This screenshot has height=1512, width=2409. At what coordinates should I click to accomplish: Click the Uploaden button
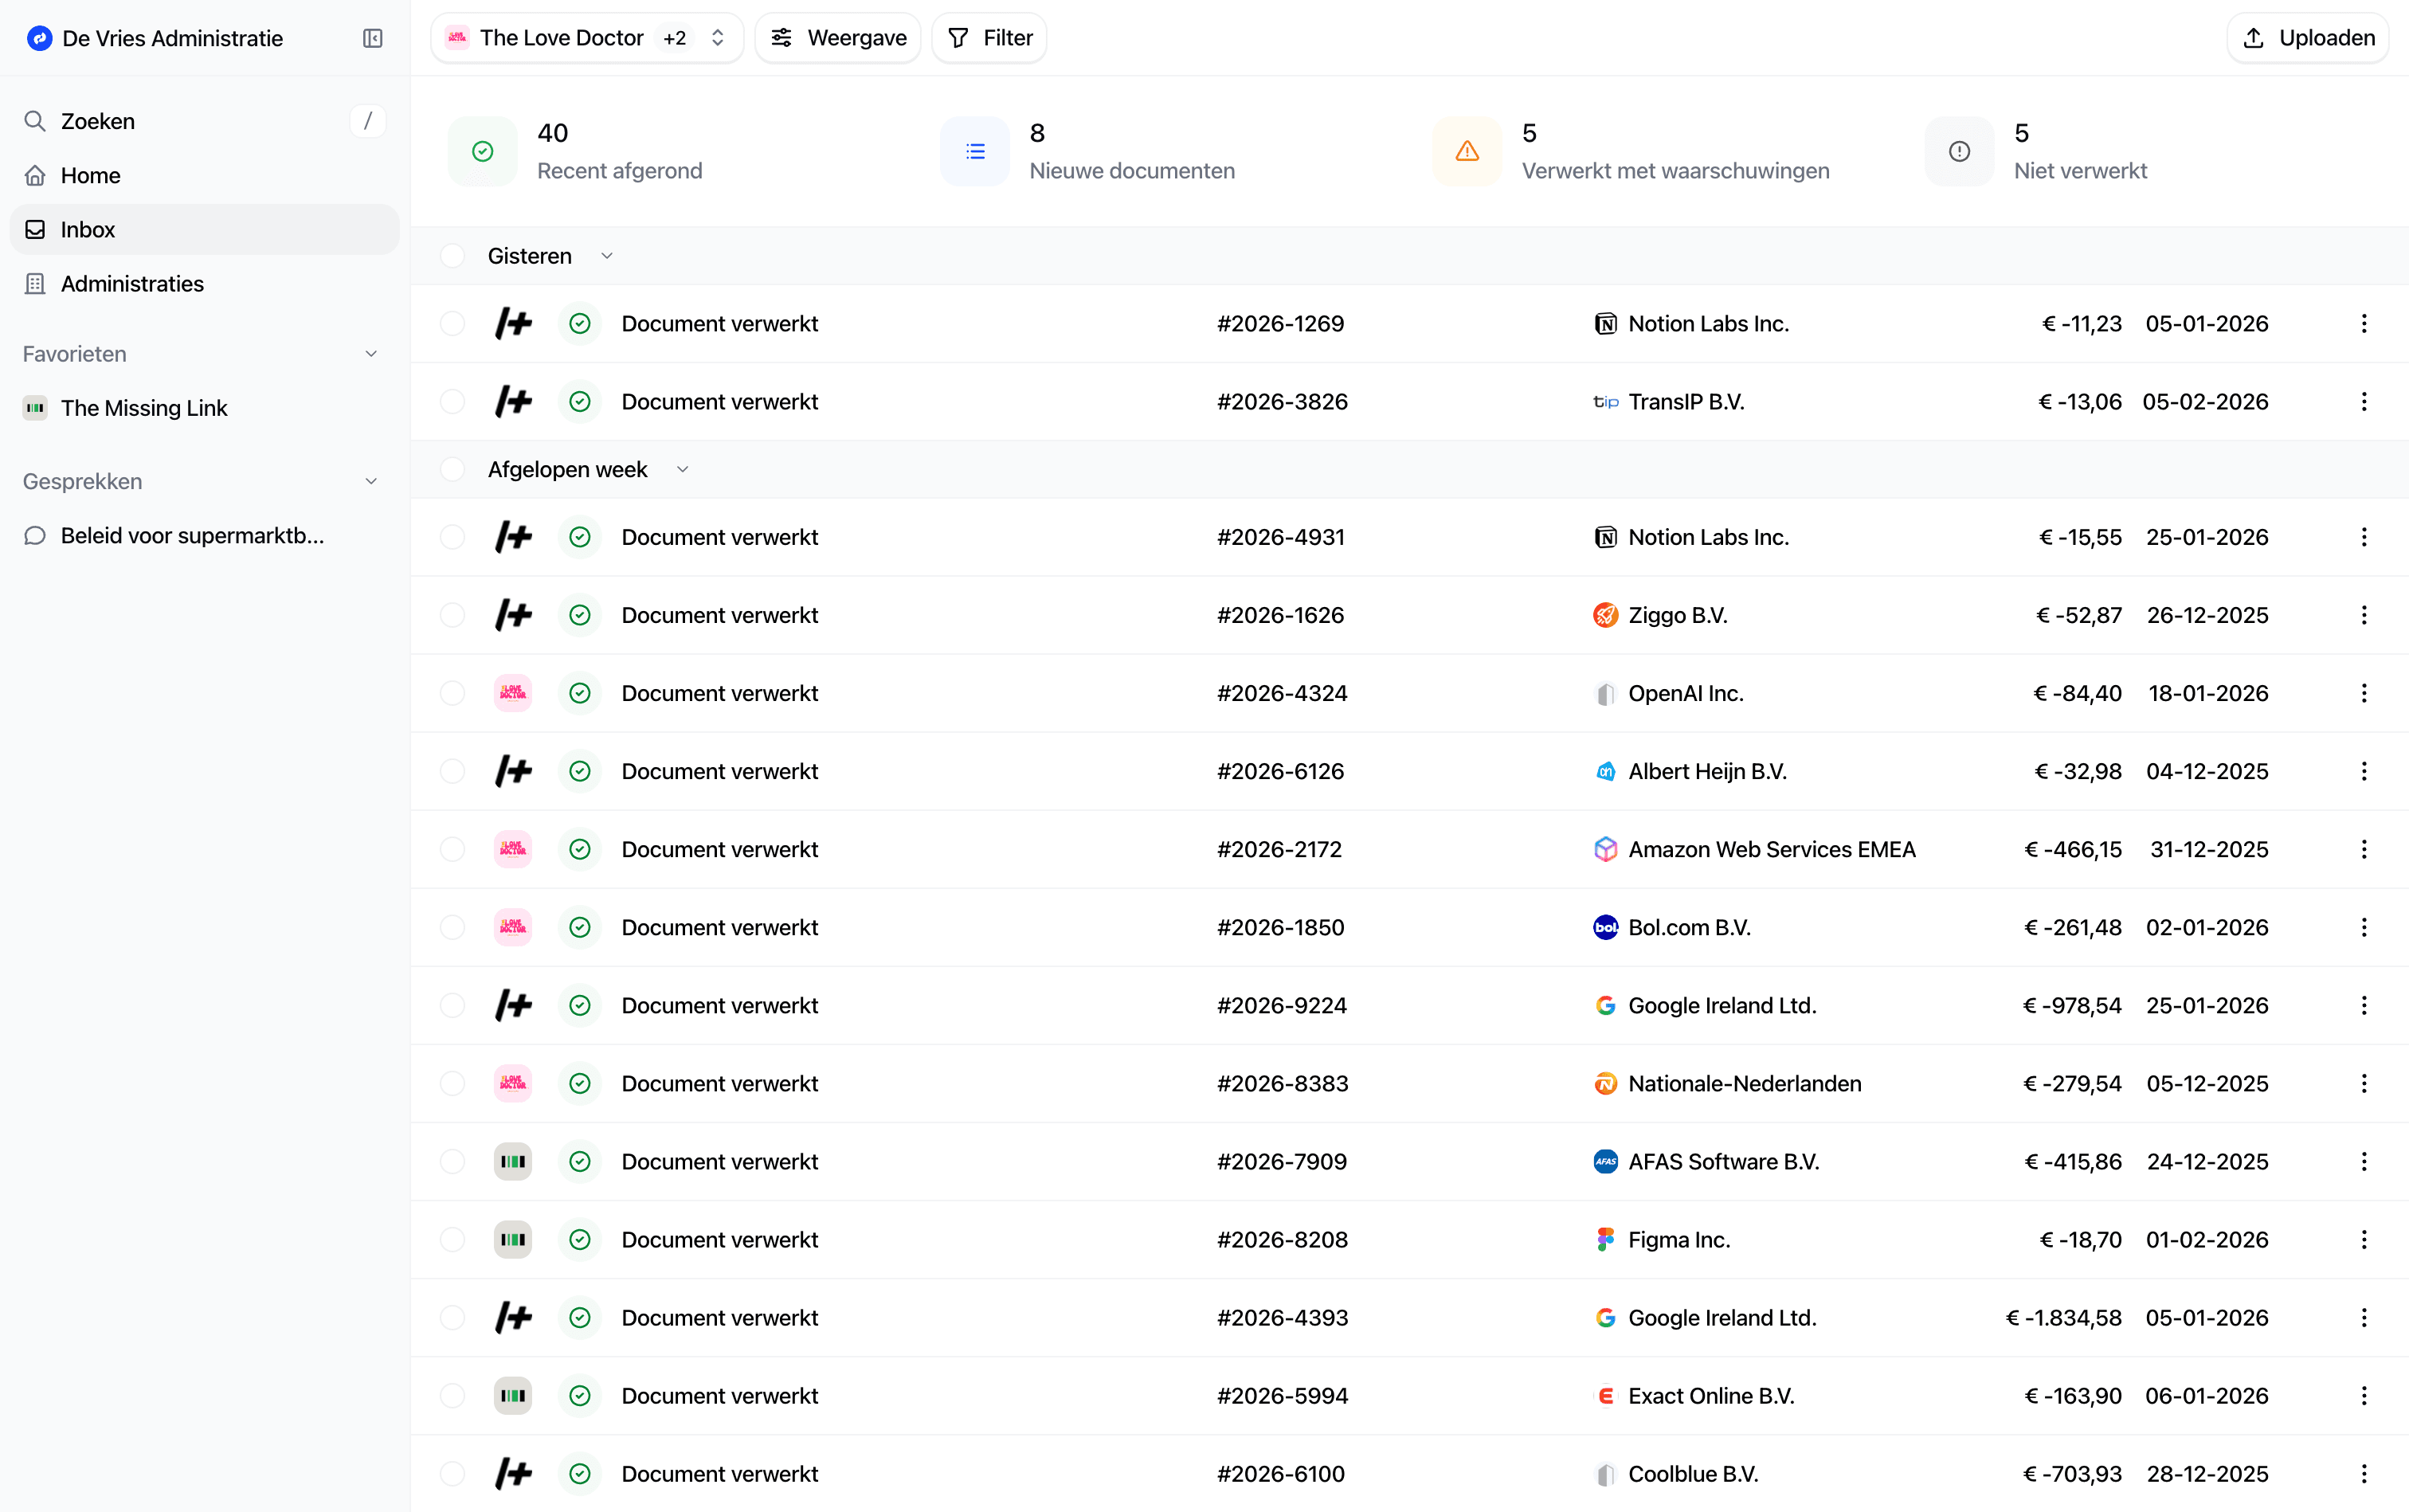coord(2307,37)
